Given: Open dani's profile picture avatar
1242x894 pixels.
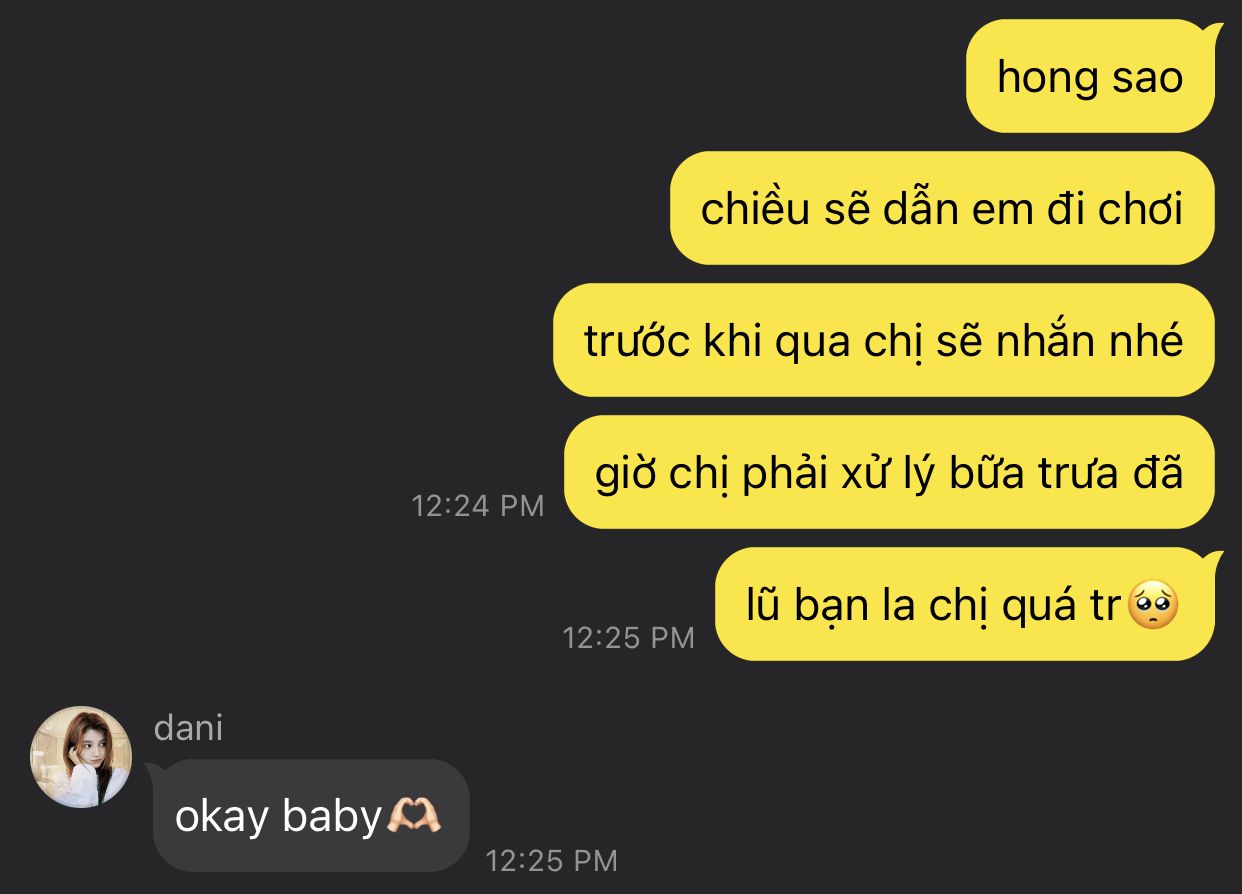Looking at the screenshot, I should pyautogui.click(x=80, y=757).
